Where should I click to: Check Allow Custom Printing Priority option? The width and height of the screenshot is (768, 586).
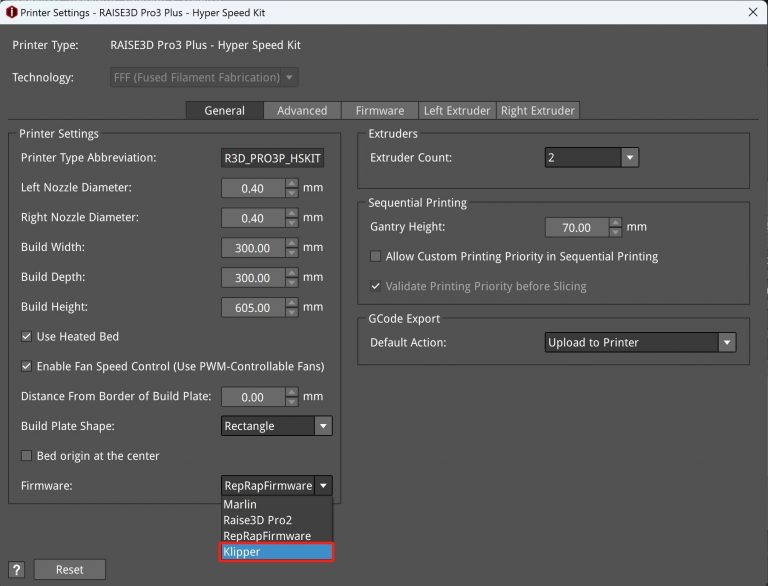click(376, 256)
